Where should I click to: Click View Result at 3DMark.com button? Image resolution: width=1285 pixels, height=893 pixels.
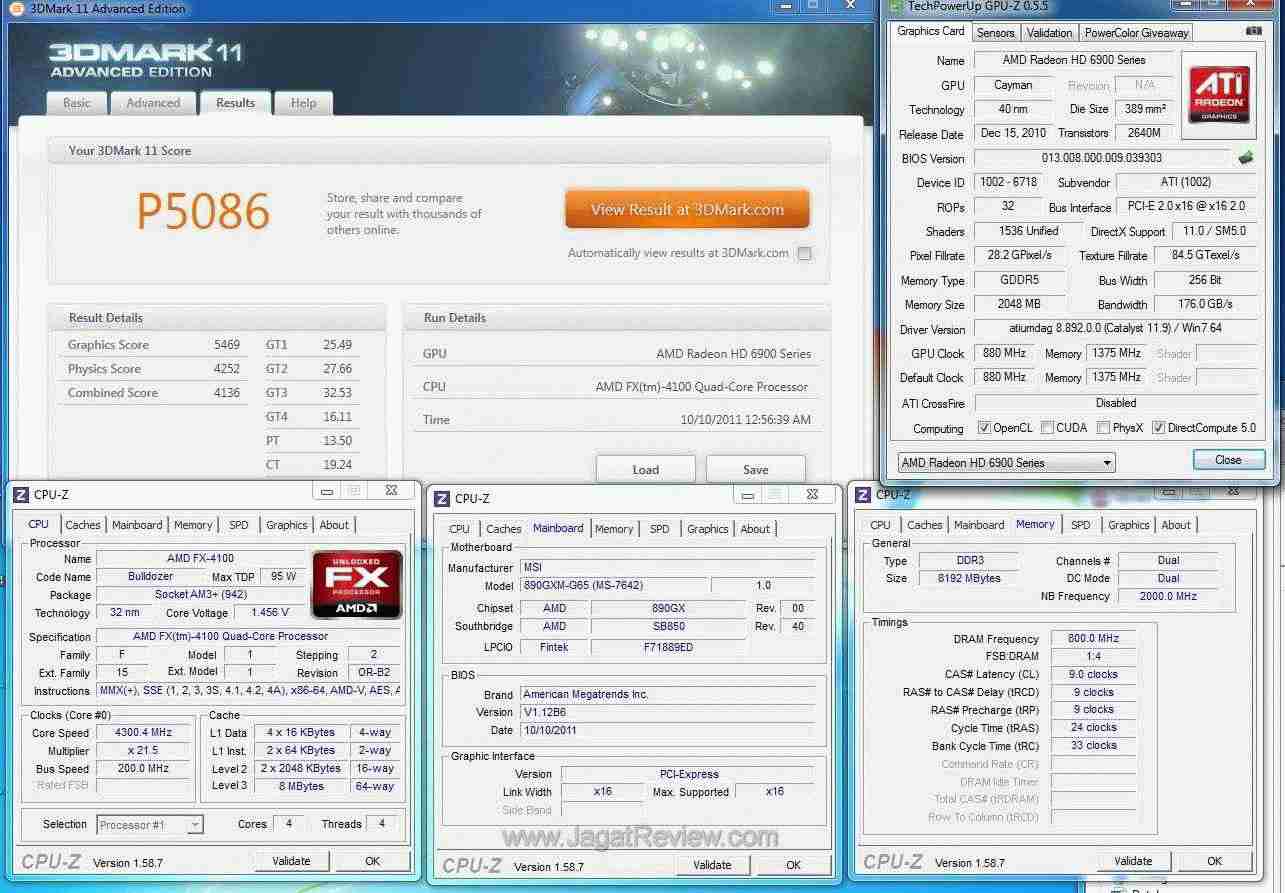tap(686, 210)
